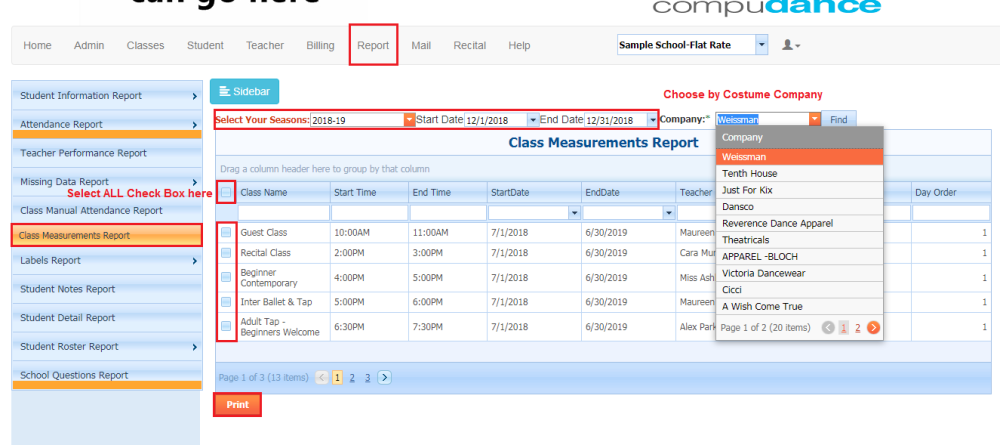Click the Start Time filter field
Viewport: 1000px width, 445px height.
(x=369, y=213)
